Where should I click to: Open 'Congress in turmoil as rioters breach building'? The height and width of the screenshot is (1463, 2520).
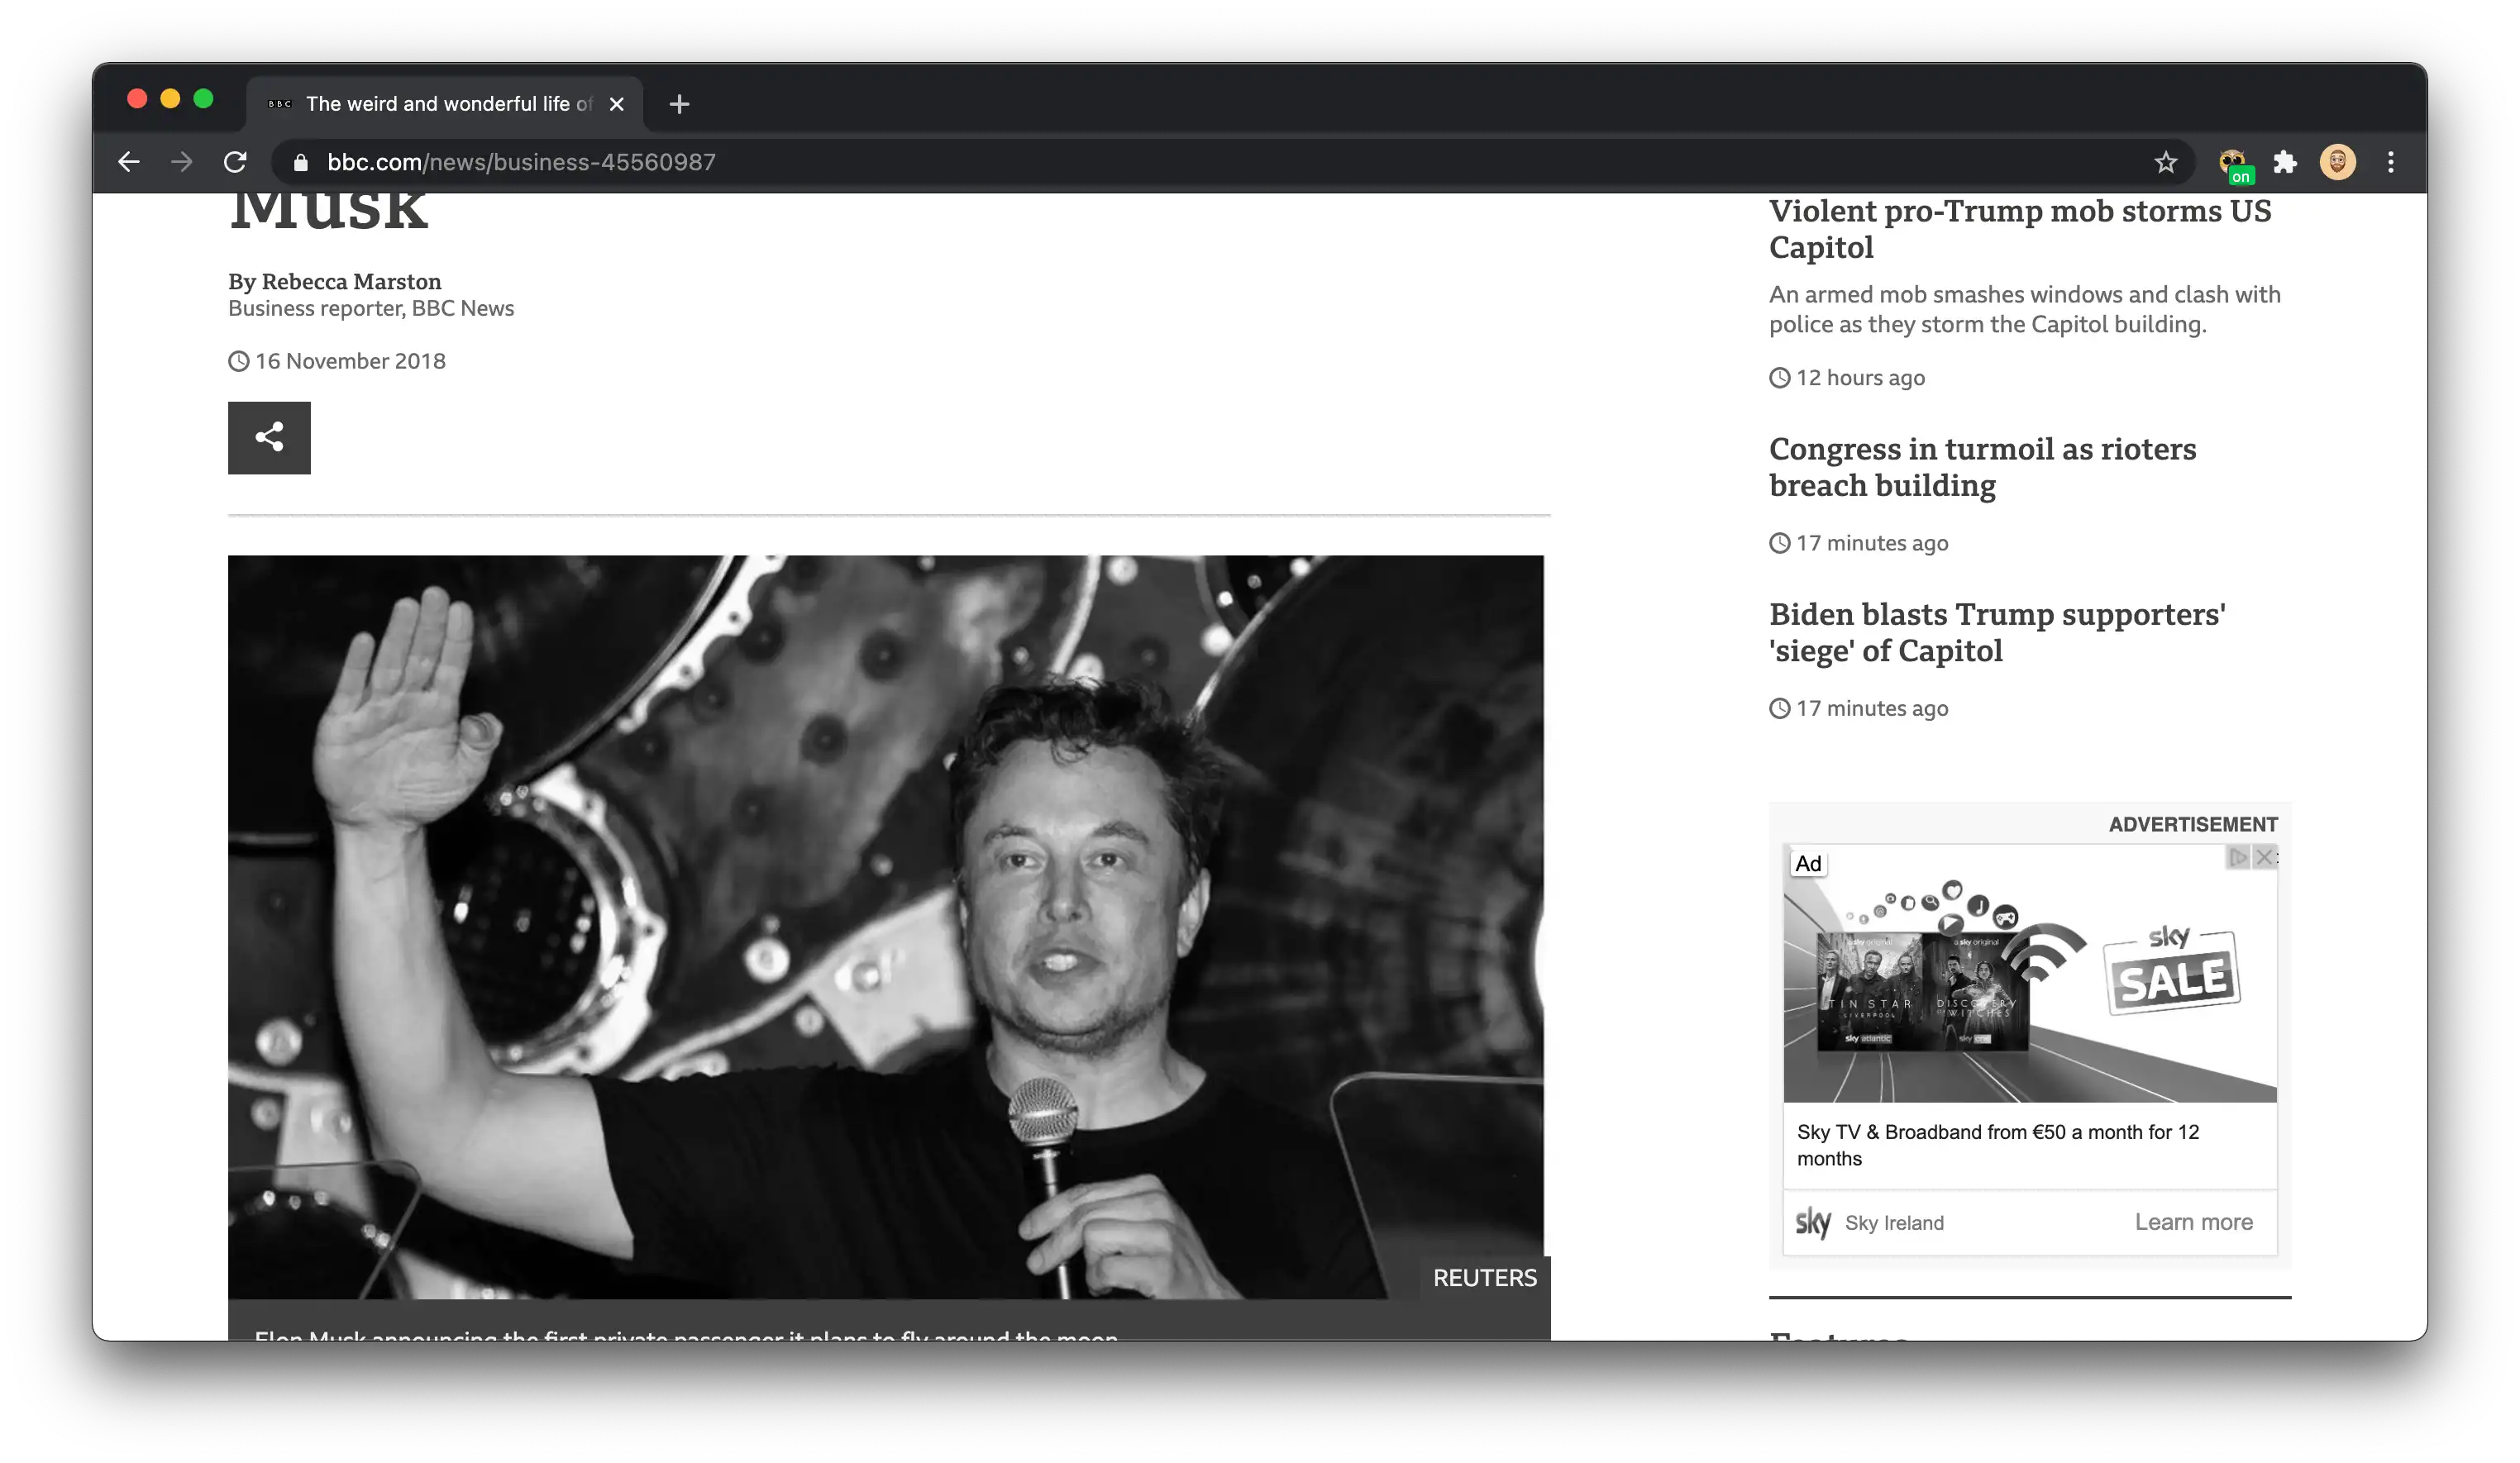(1982, 467)
